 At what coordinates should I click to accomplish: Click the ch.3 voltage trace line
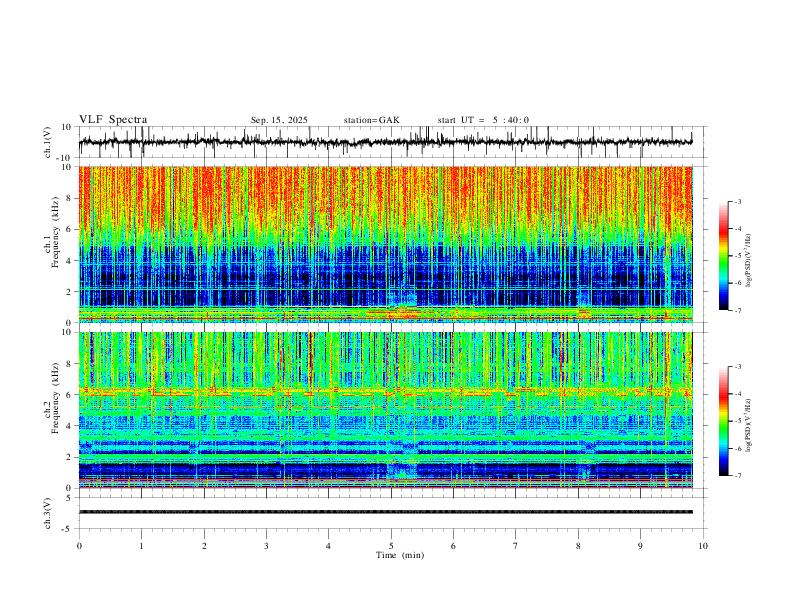pyautogui.click(x=385, y=512)
